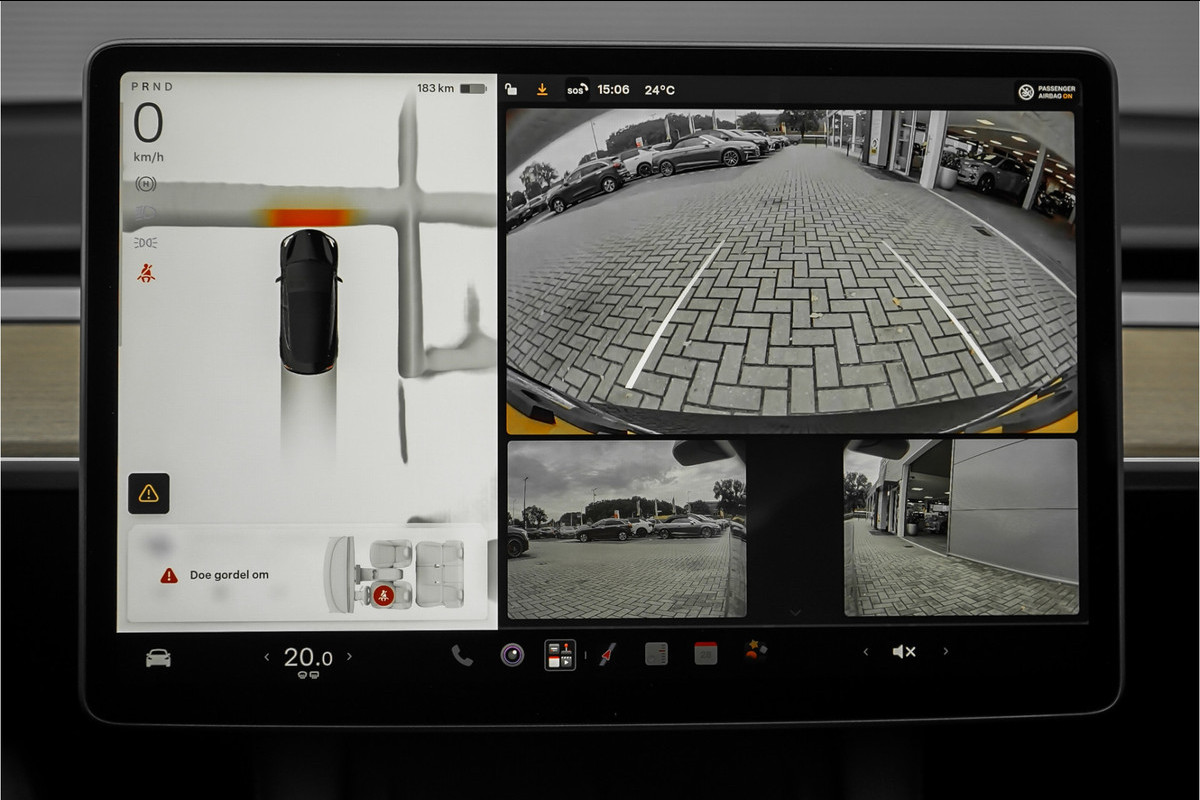Click the yellow warning triangle alert button
This screenshot has height=800, width=1200.
(x=149, y=493)
